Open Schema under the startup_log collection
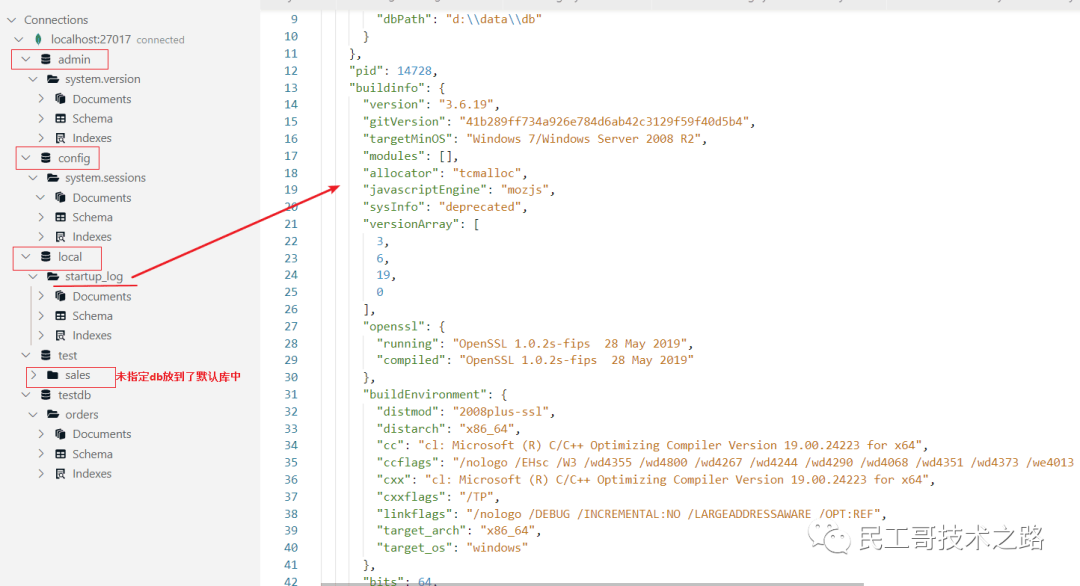This screenshot has height=586, width=1080. 92,316
